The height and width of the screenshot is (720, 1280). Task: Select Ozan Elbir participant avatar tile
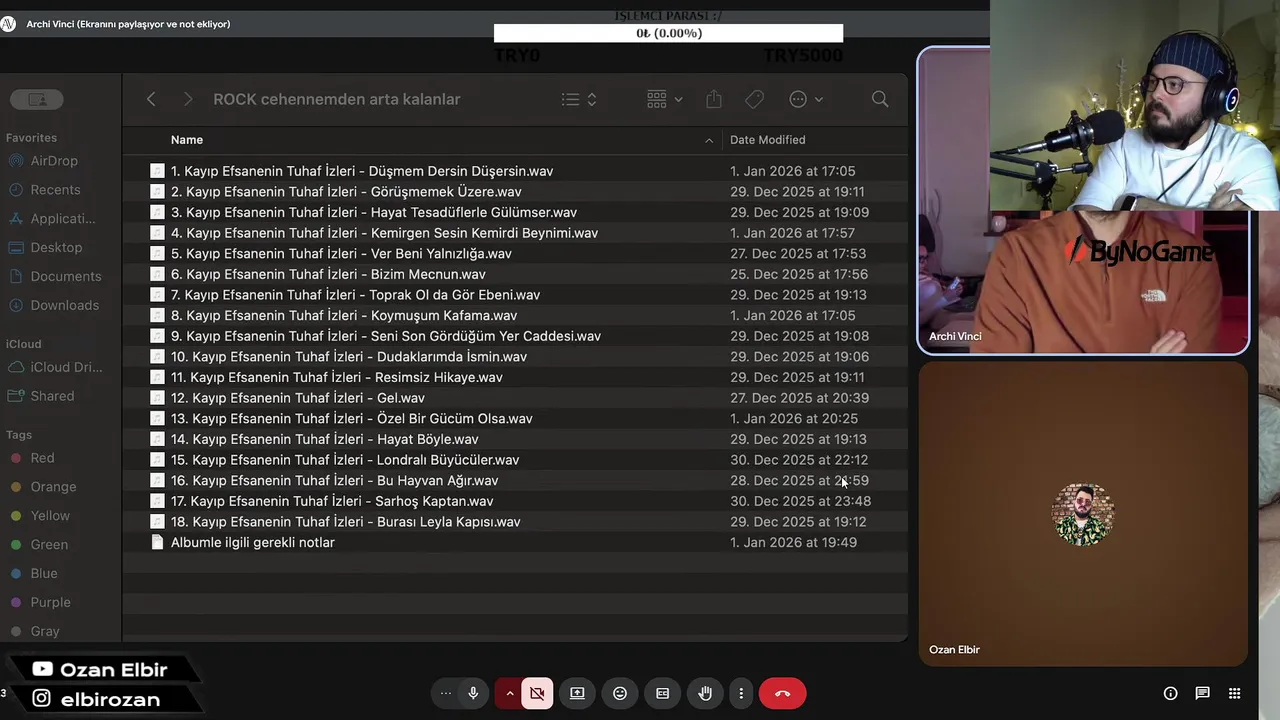tap(1083, 514)
